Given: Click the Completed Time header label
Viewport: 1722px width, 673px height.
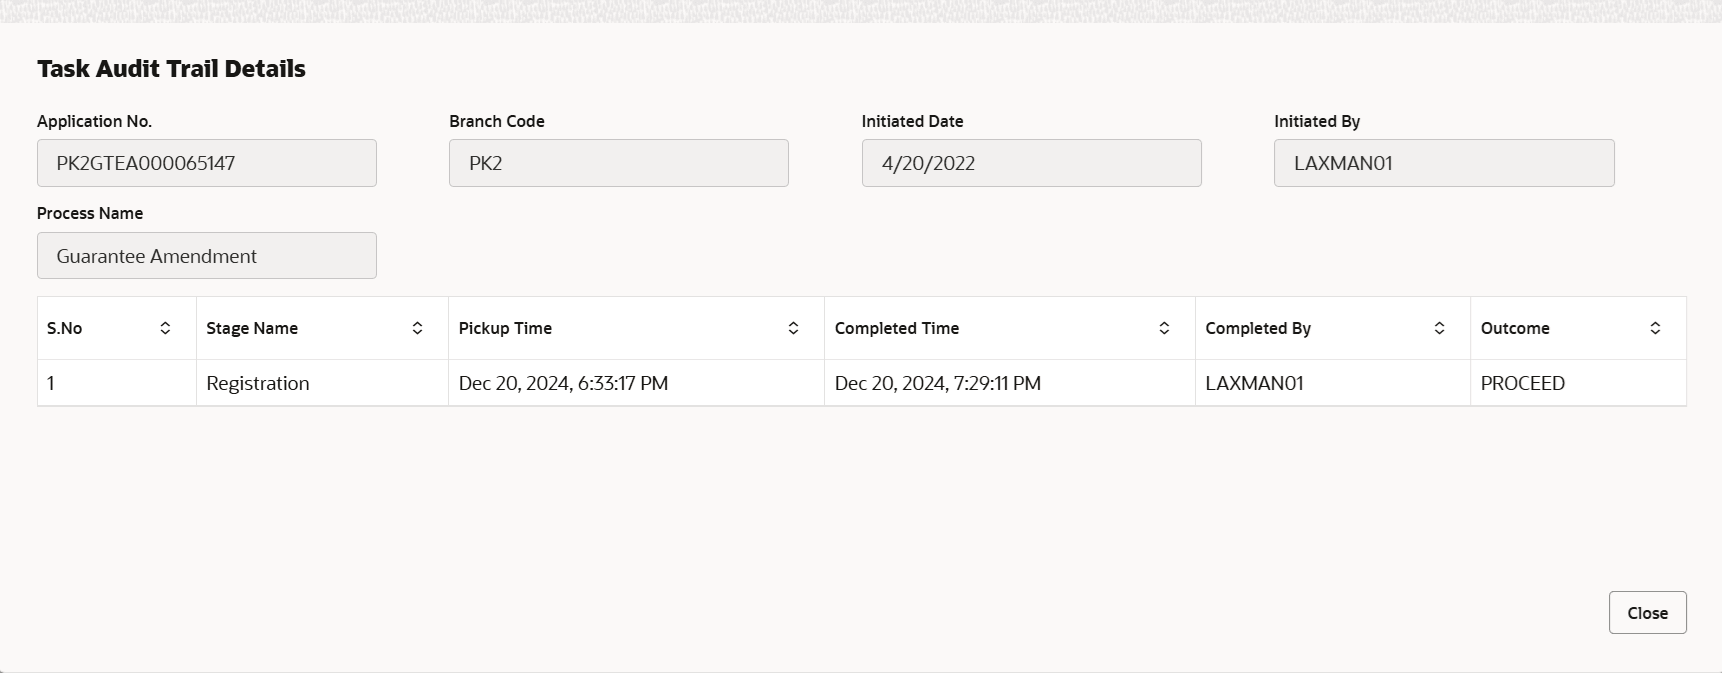Looking at the screenshot, I should (897, 328).
